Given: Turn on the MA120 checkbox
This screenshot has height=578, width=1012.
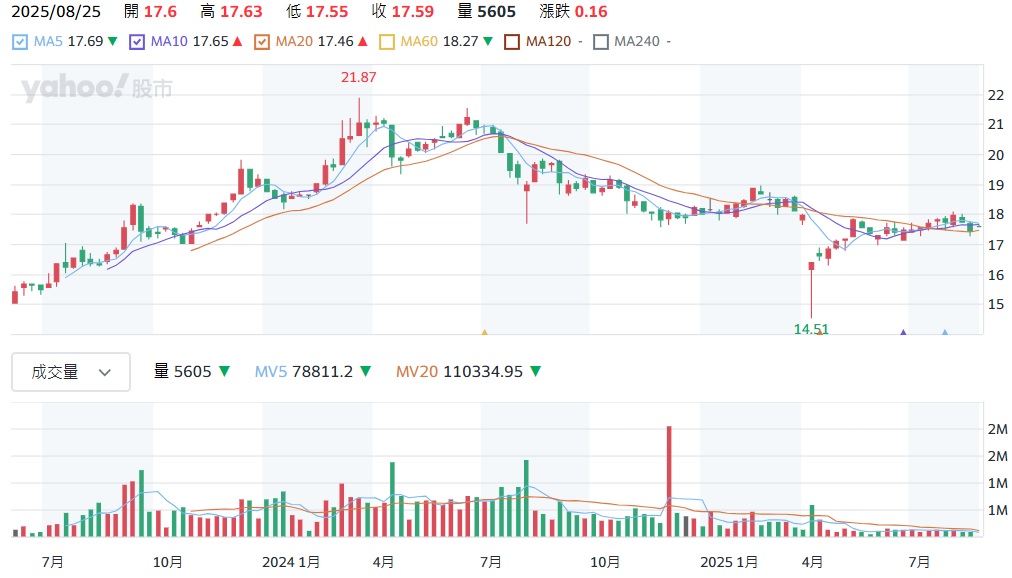Looking at the screenshot, I should 512,42.
